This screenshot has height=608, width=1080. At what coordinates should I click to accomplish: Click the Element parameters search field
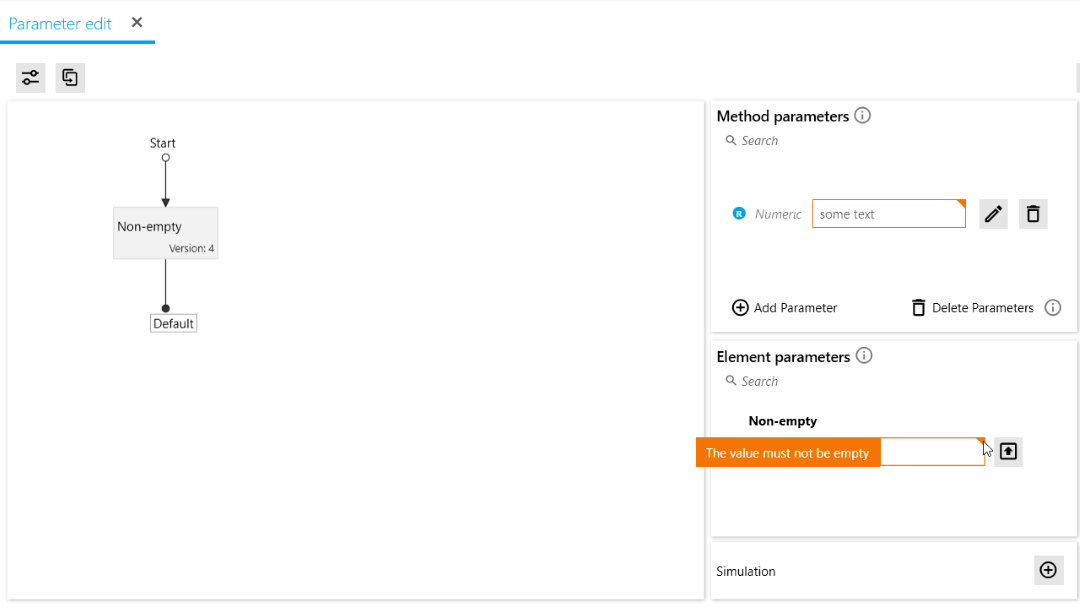pos(800,382)
